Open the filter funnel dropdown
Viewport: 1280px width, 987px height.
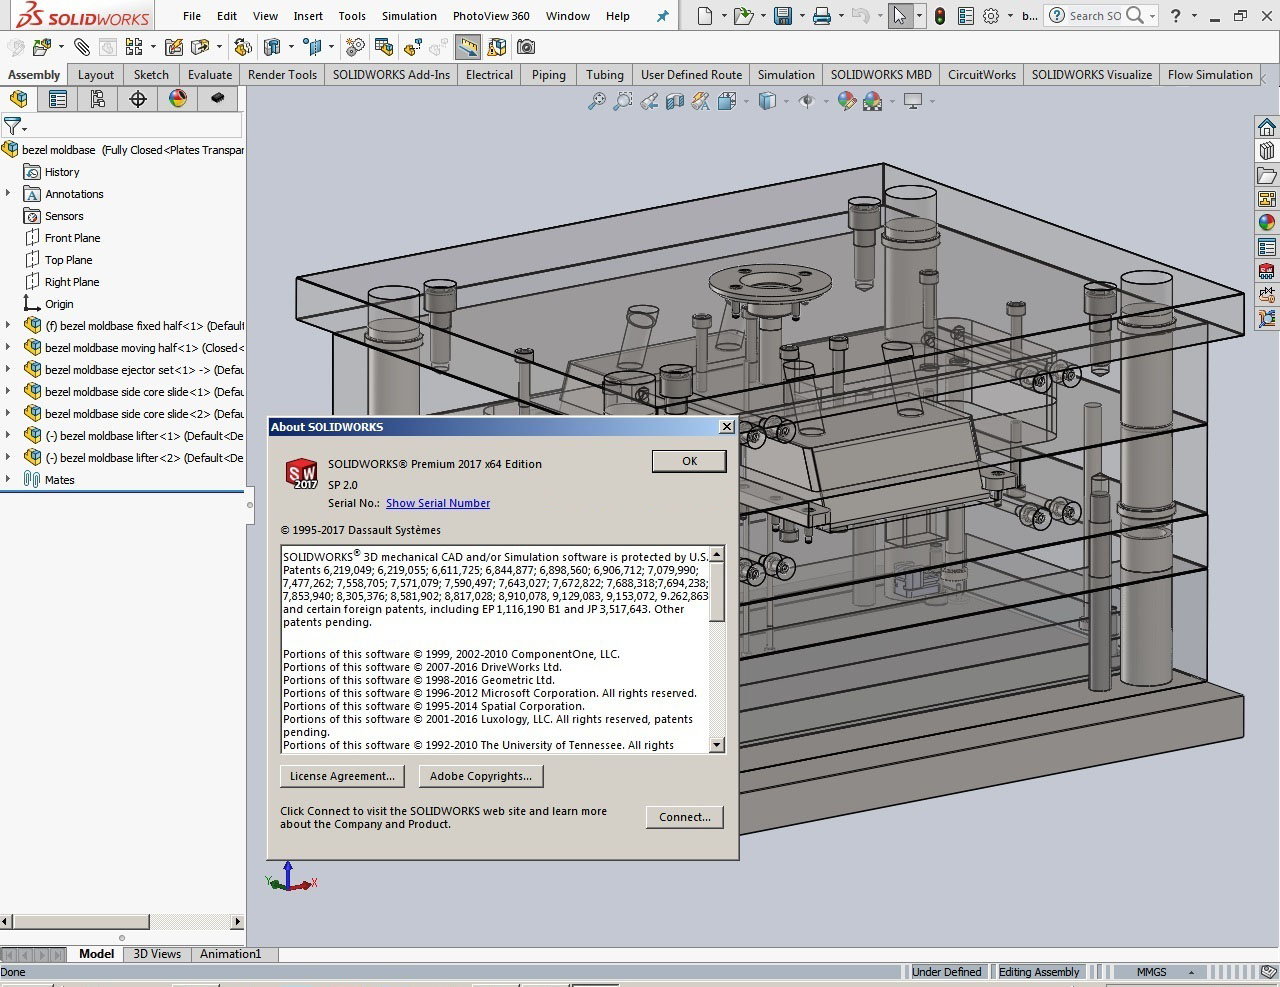[x=24, y=128]
